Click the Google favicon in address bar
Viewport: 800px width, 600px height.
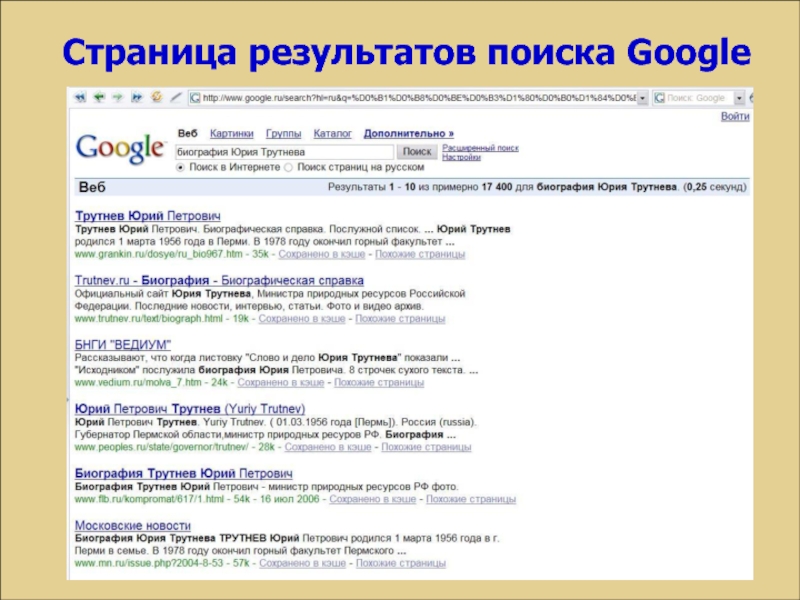pos(195,97)
